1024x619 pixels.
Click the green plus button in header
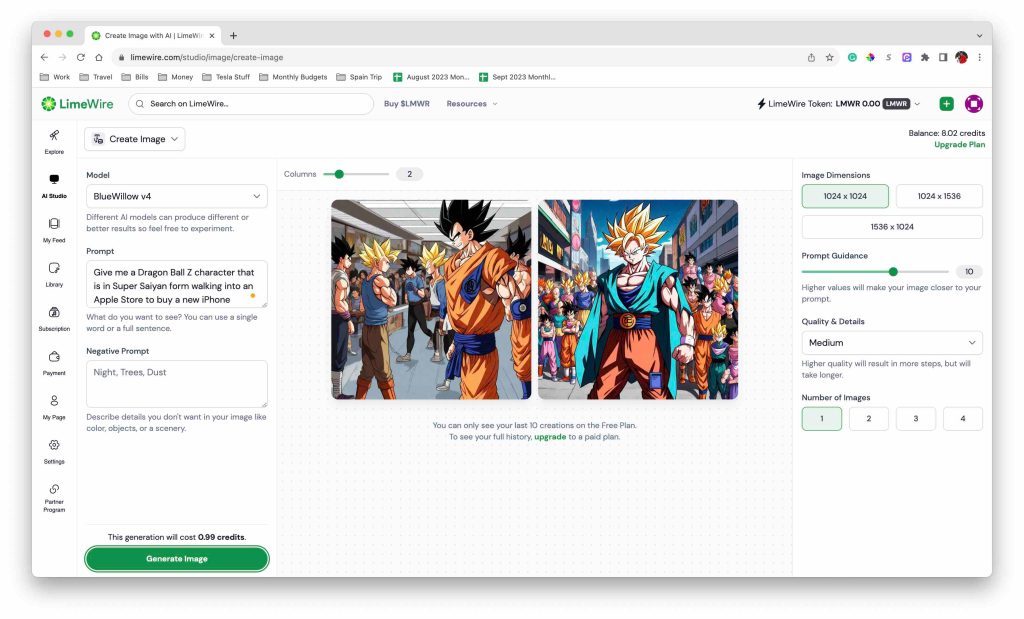click(946, 104)
